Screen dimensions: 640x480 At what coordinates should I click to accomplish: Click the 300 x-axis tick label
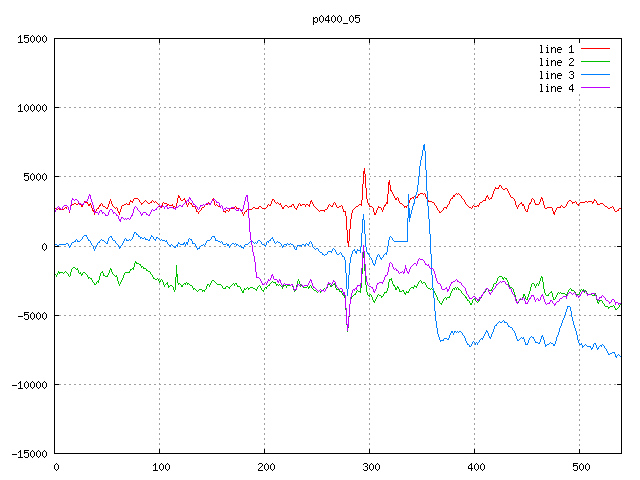[x=370, y=467]
